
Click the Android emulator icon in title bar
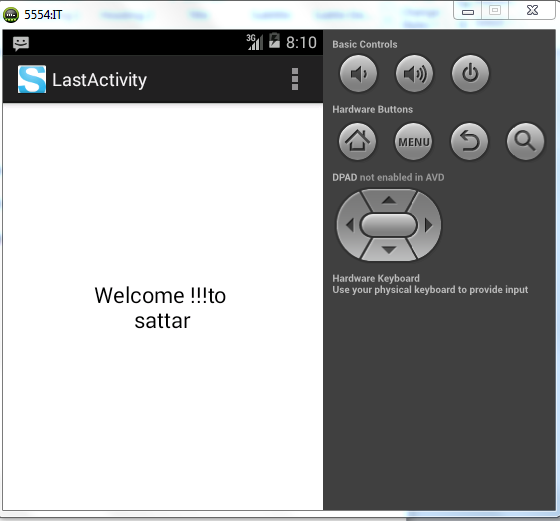point(11,15)
